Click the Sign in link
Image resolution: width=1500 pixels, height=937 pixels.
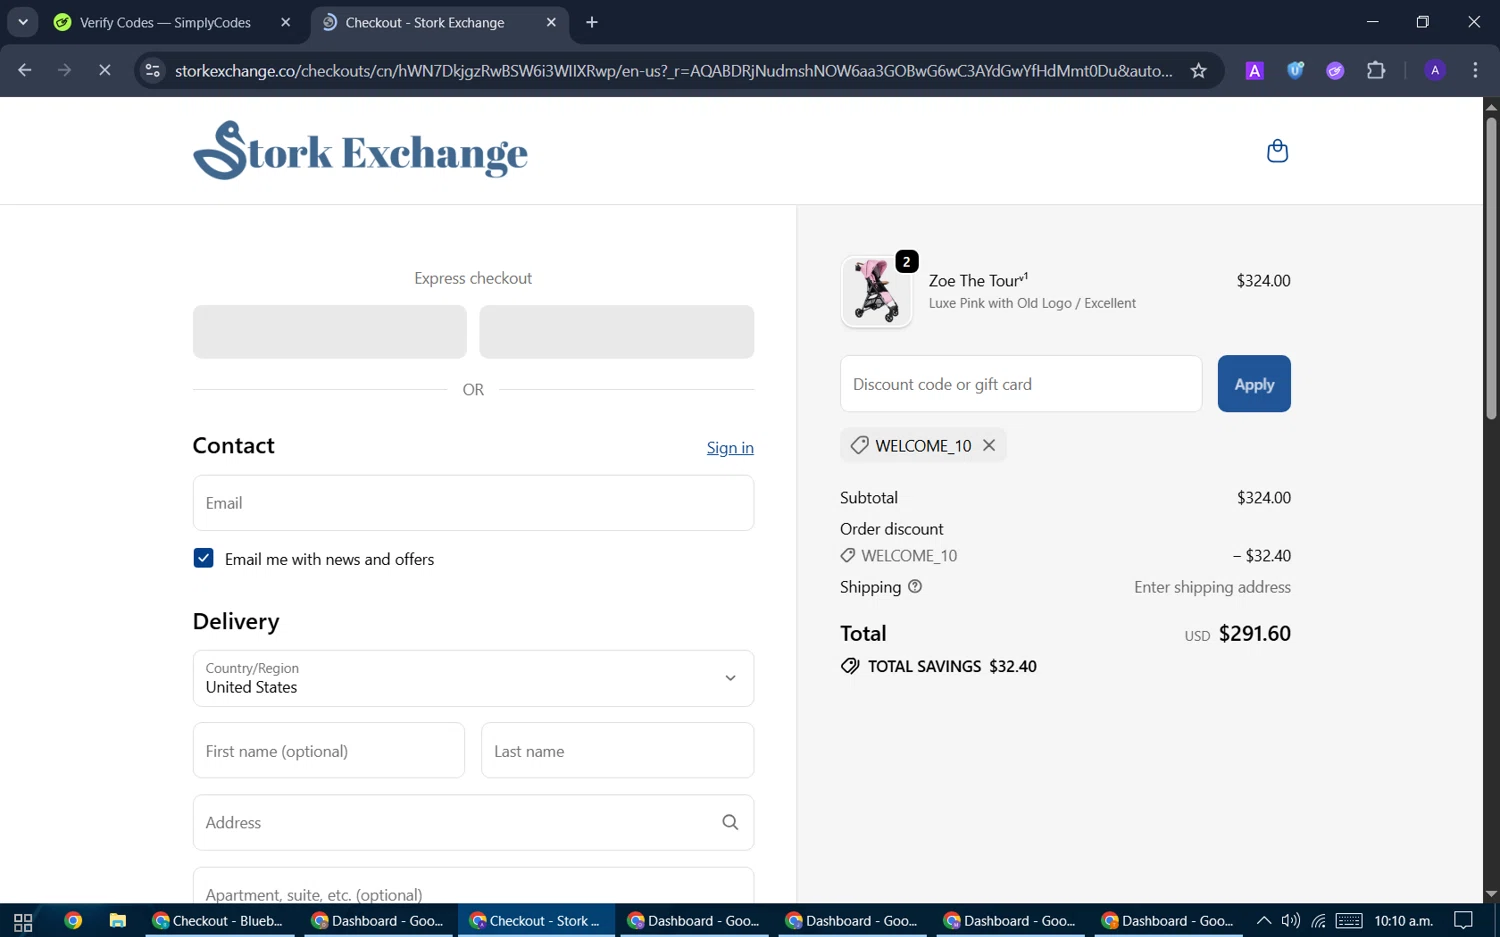730,447
